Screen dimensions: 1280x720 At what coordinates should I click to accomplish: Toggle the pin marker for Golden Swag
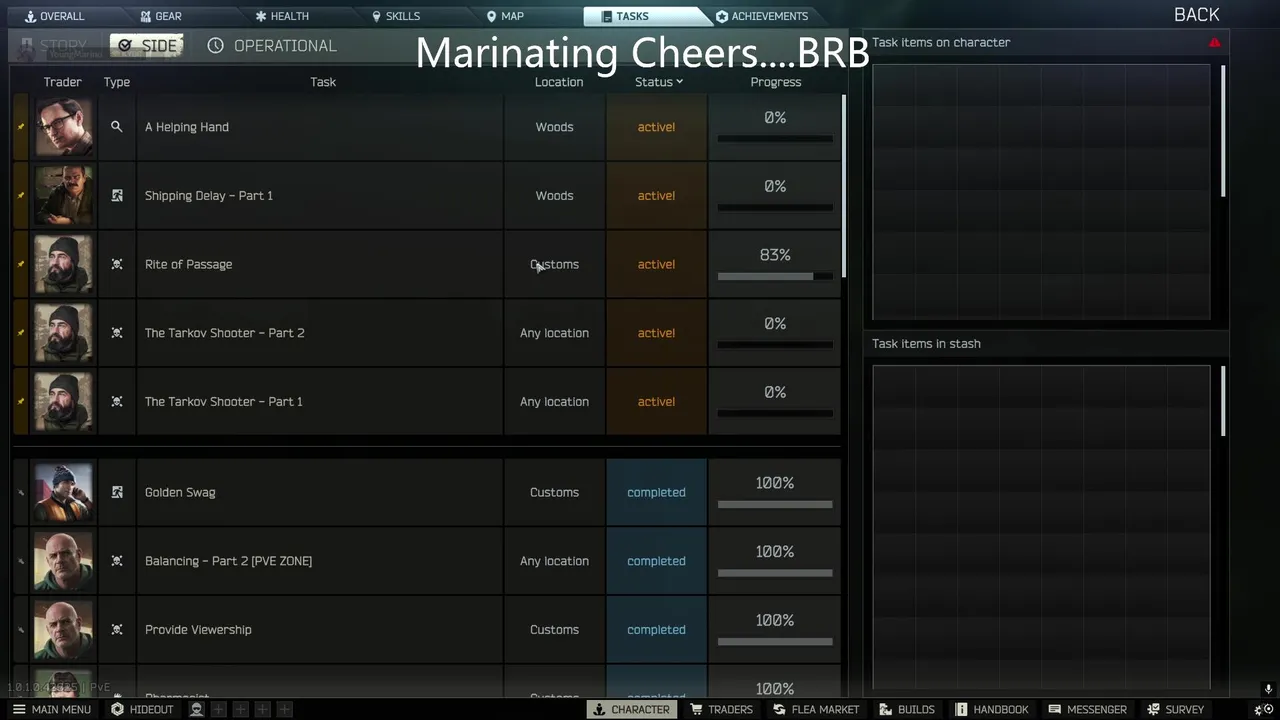pos(21,492)
